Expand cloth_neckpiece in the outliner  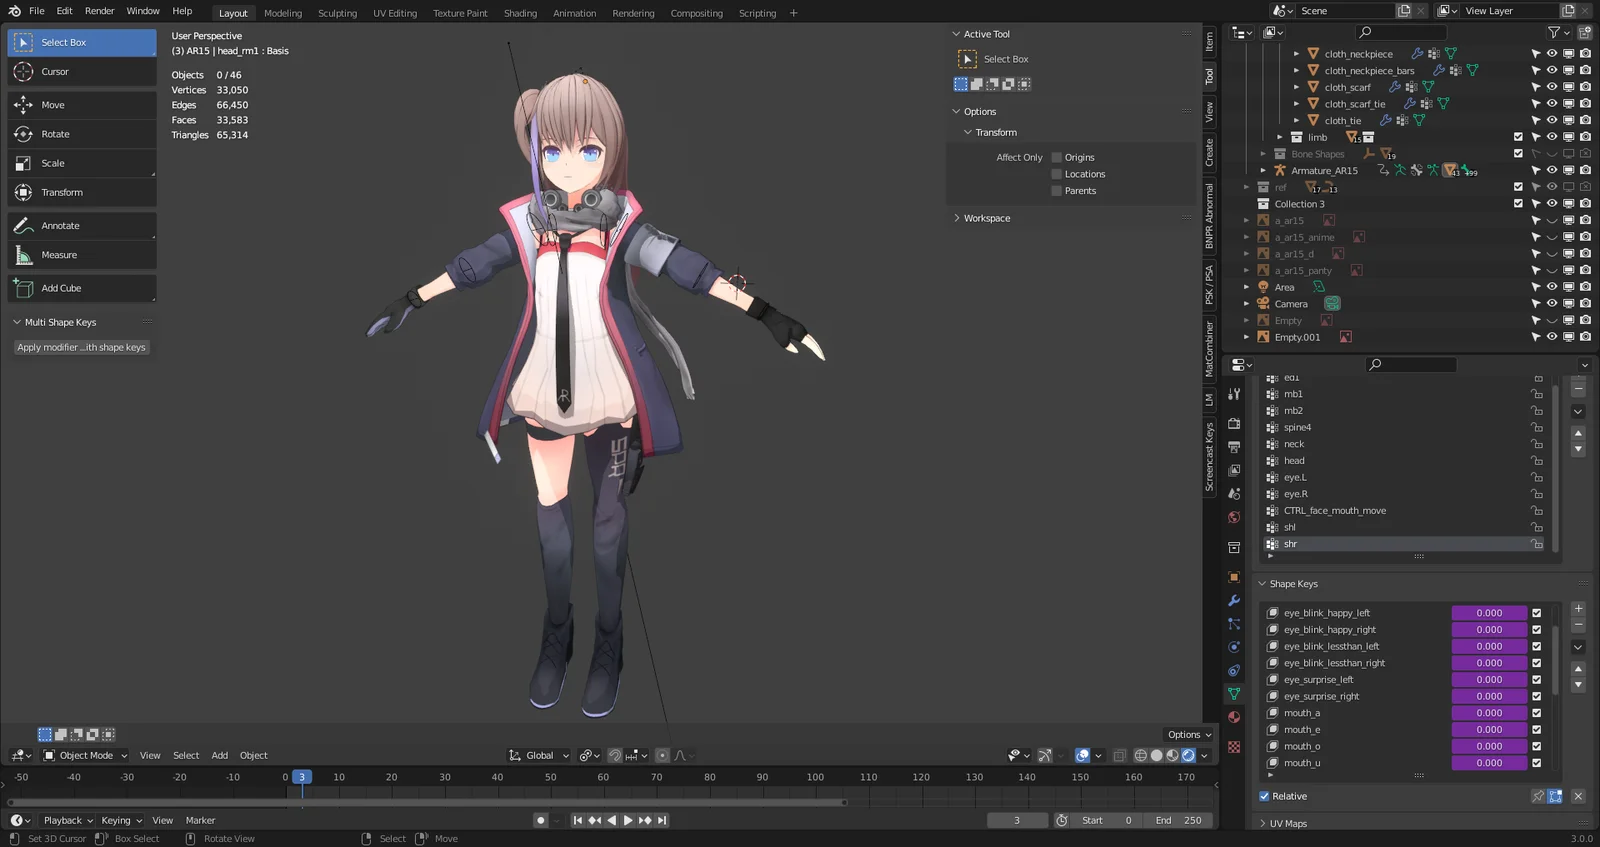[1296, 54]
